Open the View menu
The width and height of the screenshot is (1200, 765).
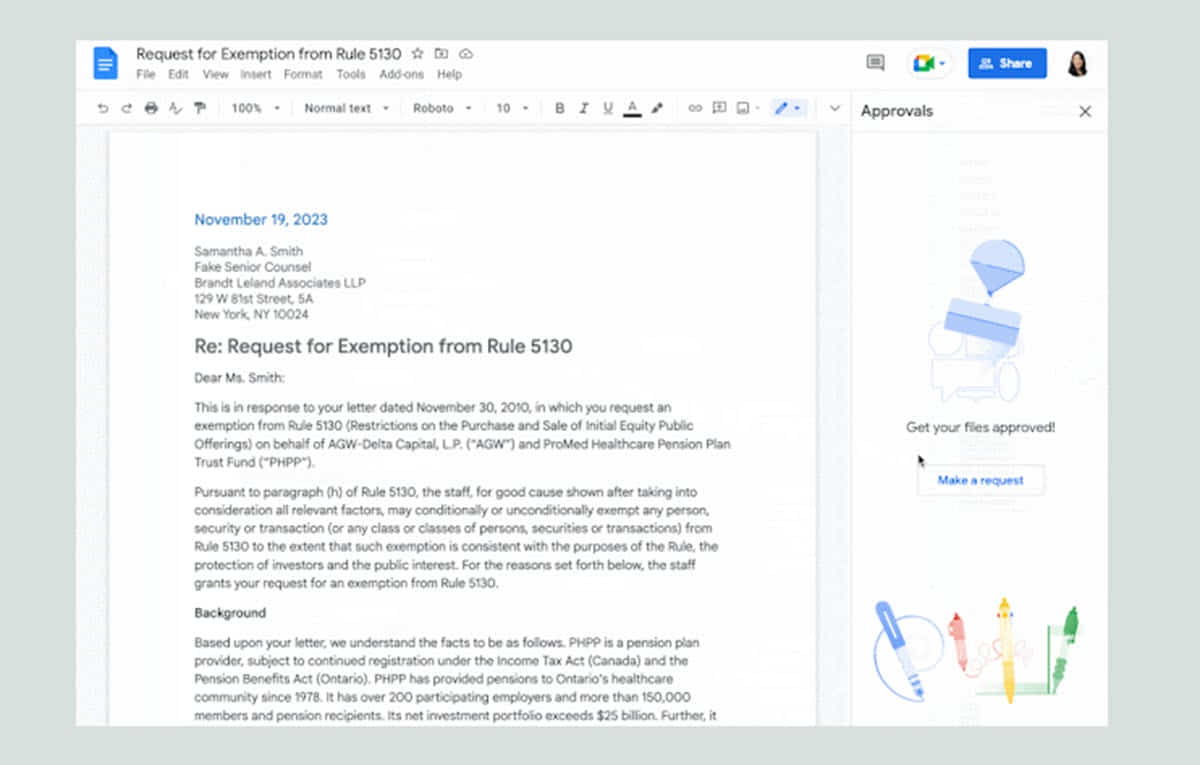pos(215,74)
